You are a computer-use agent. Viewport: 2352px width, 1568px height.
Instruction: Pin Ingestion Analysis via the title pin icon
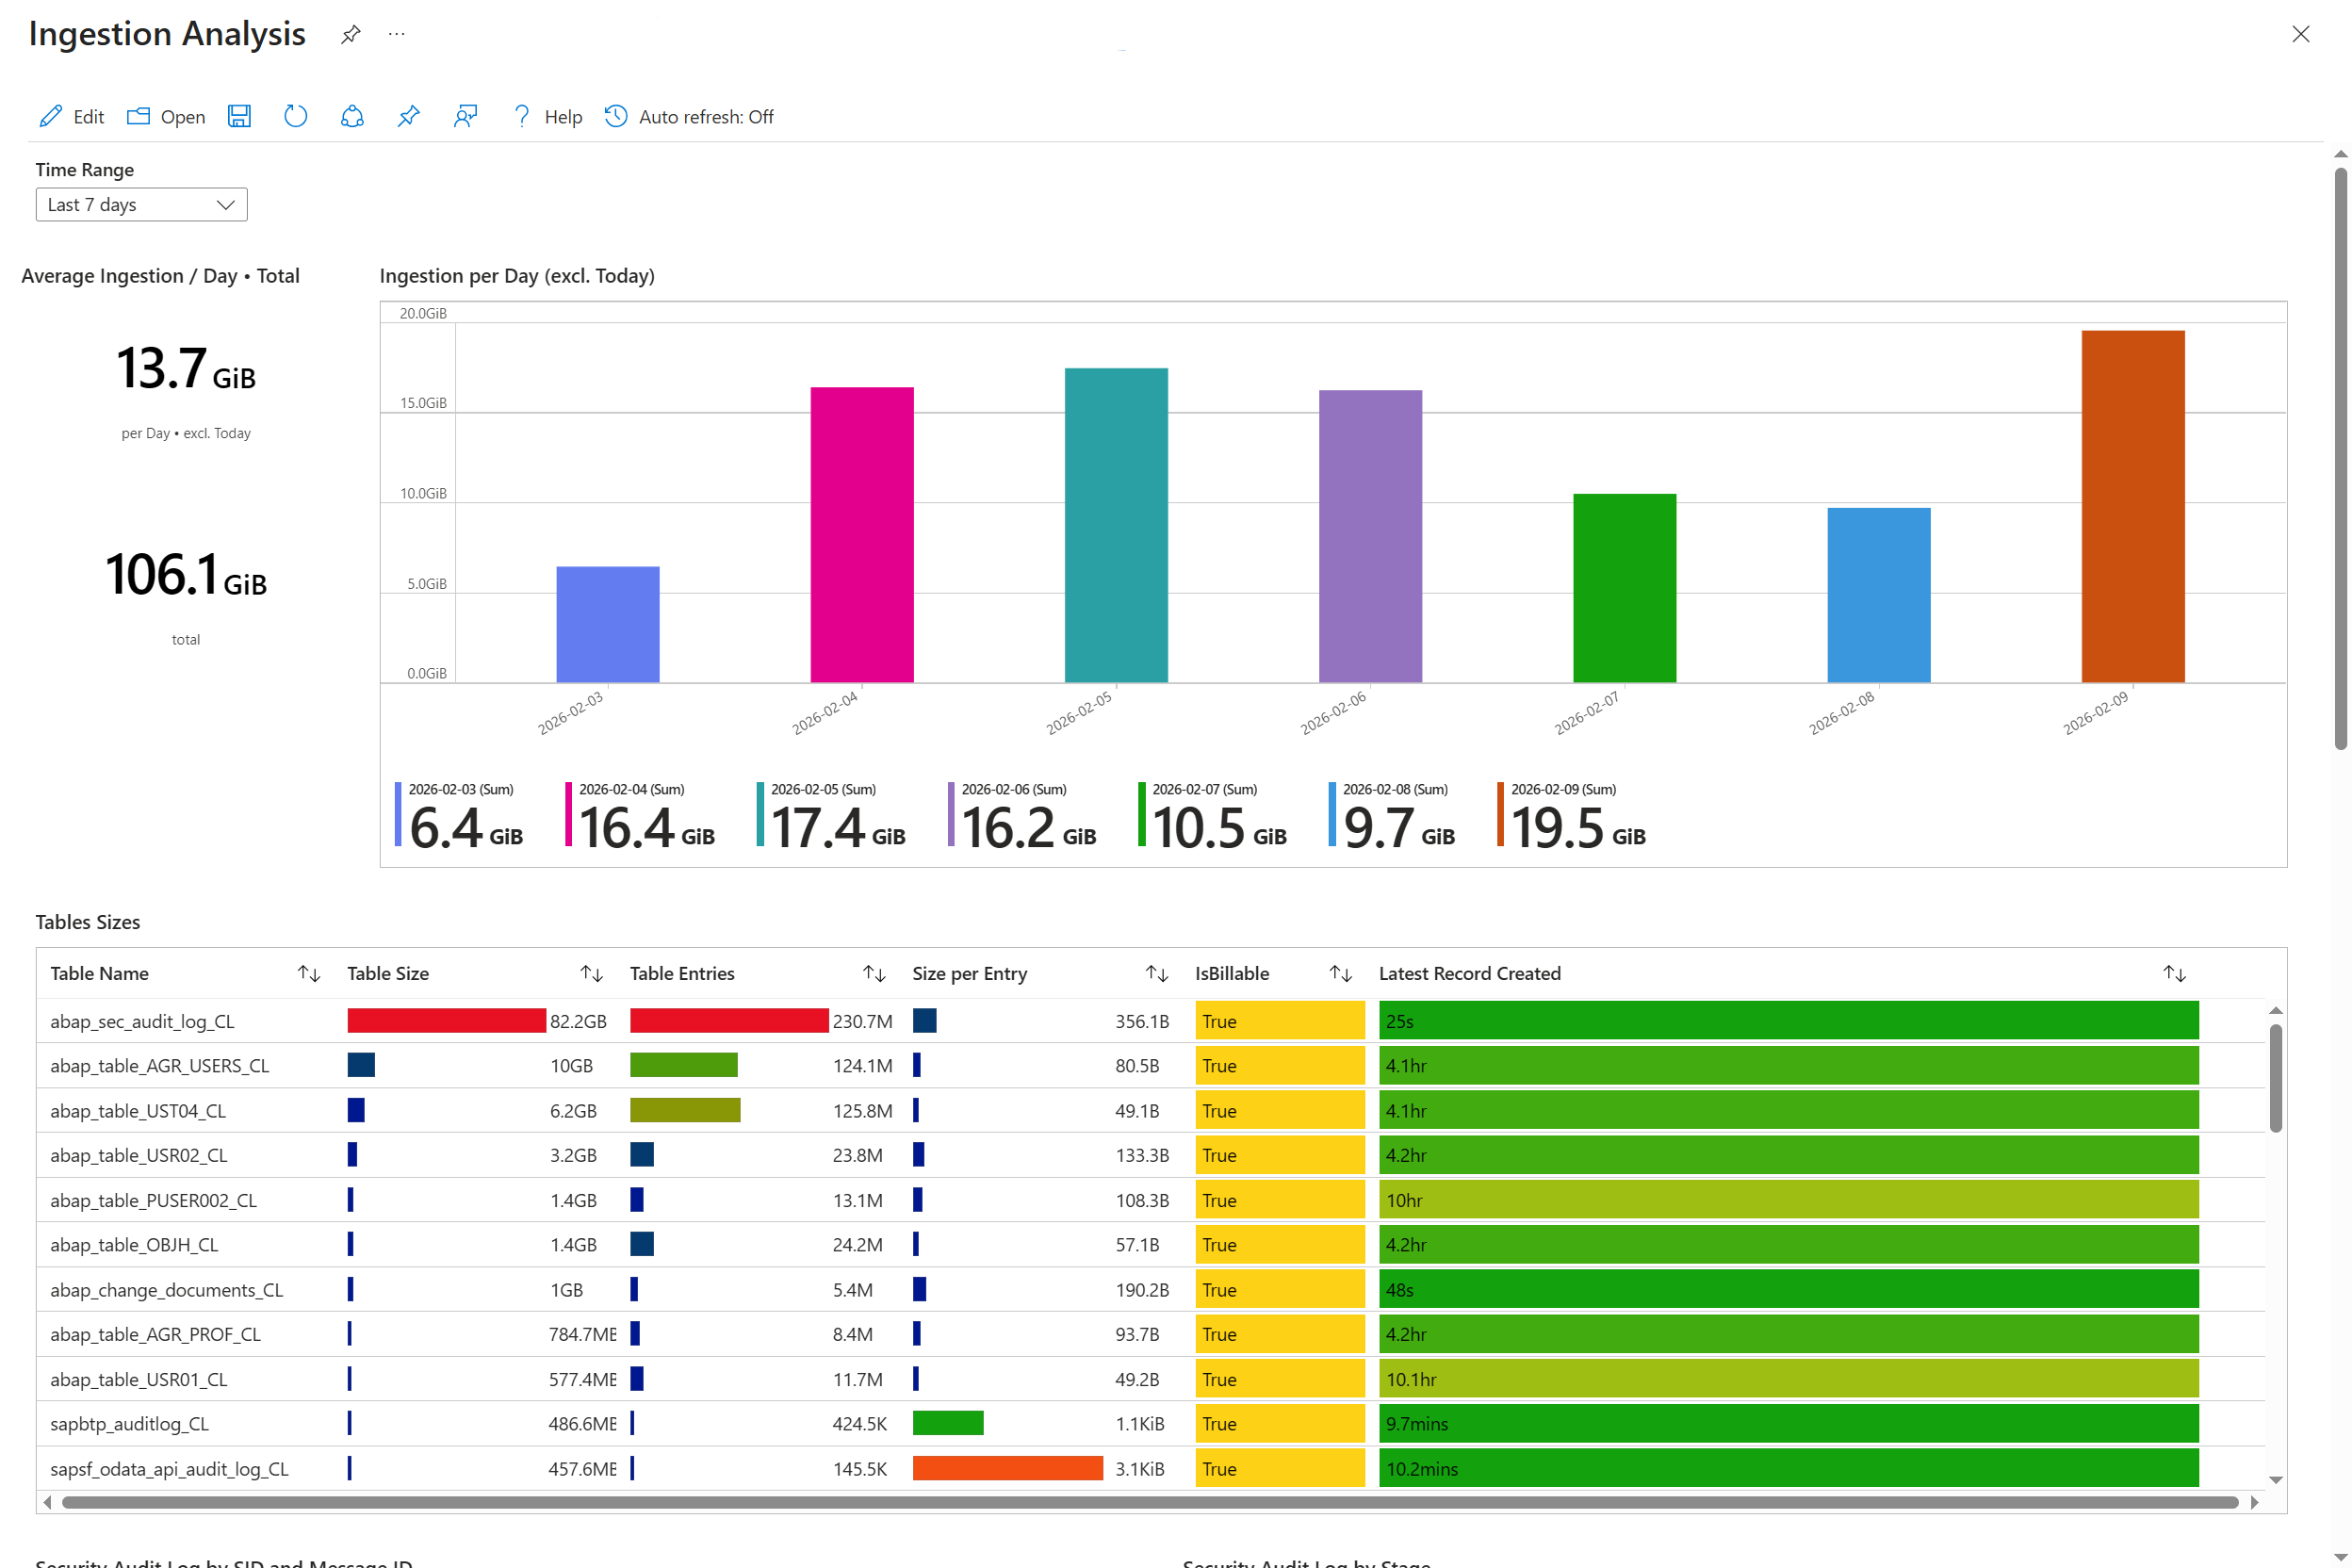coord(350,34)
